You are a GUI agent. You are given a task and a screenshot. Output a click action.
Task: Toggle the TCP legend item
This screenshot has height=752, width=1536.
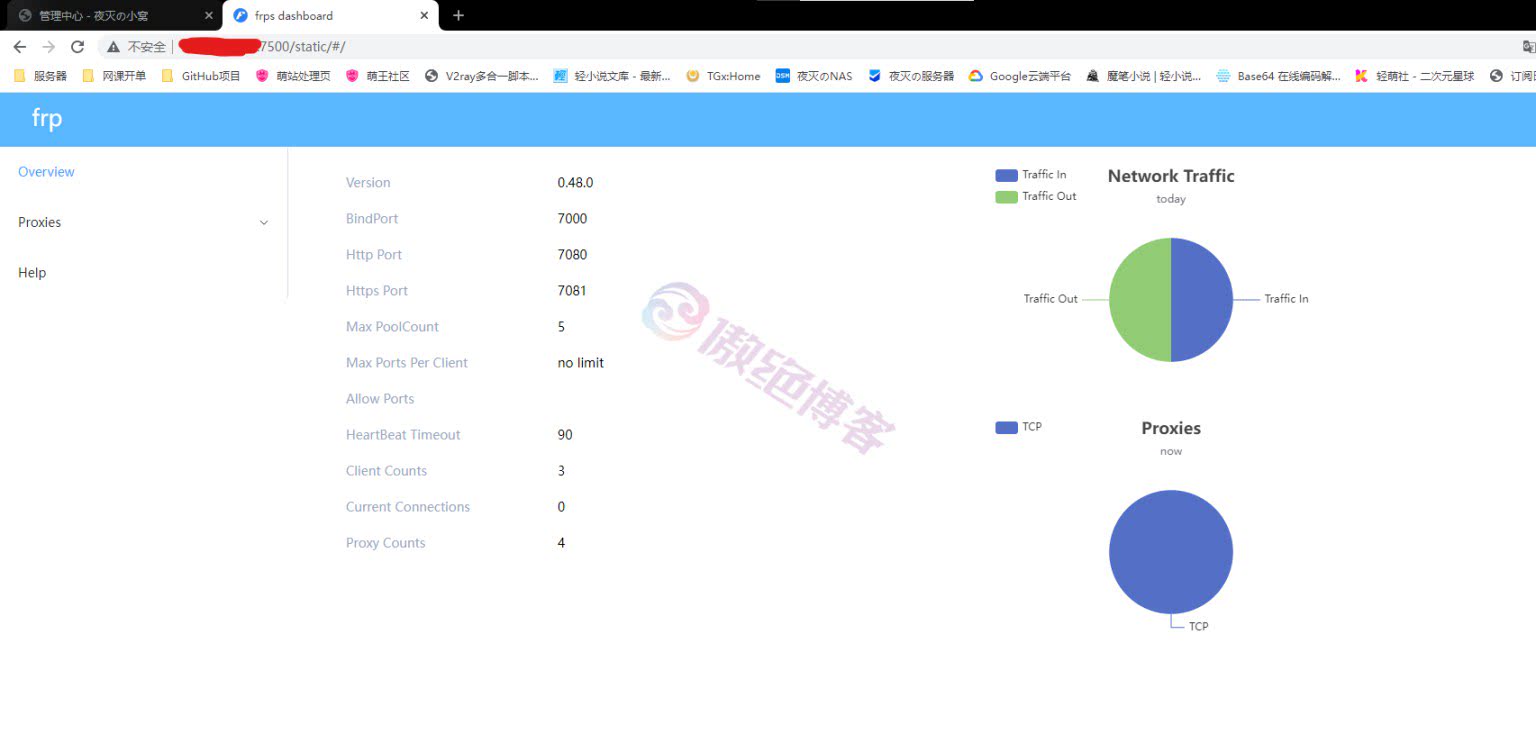(x=1019, y=427)
